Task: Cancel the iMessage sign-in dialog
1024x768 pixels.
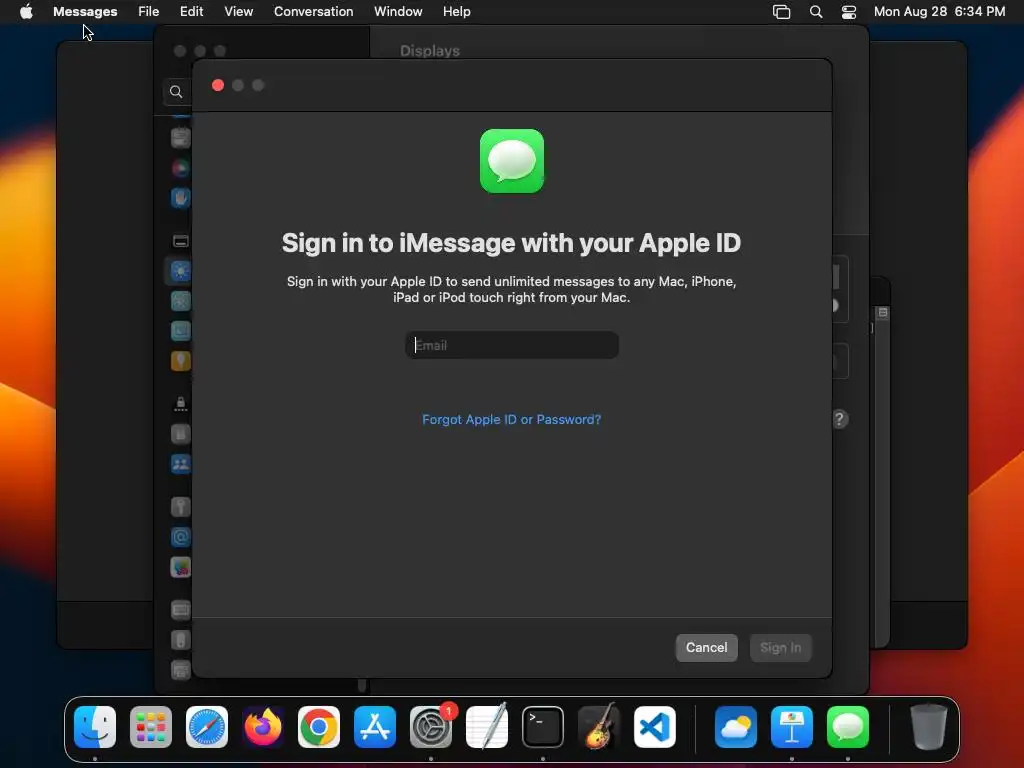Action: (x=706, y=647)
